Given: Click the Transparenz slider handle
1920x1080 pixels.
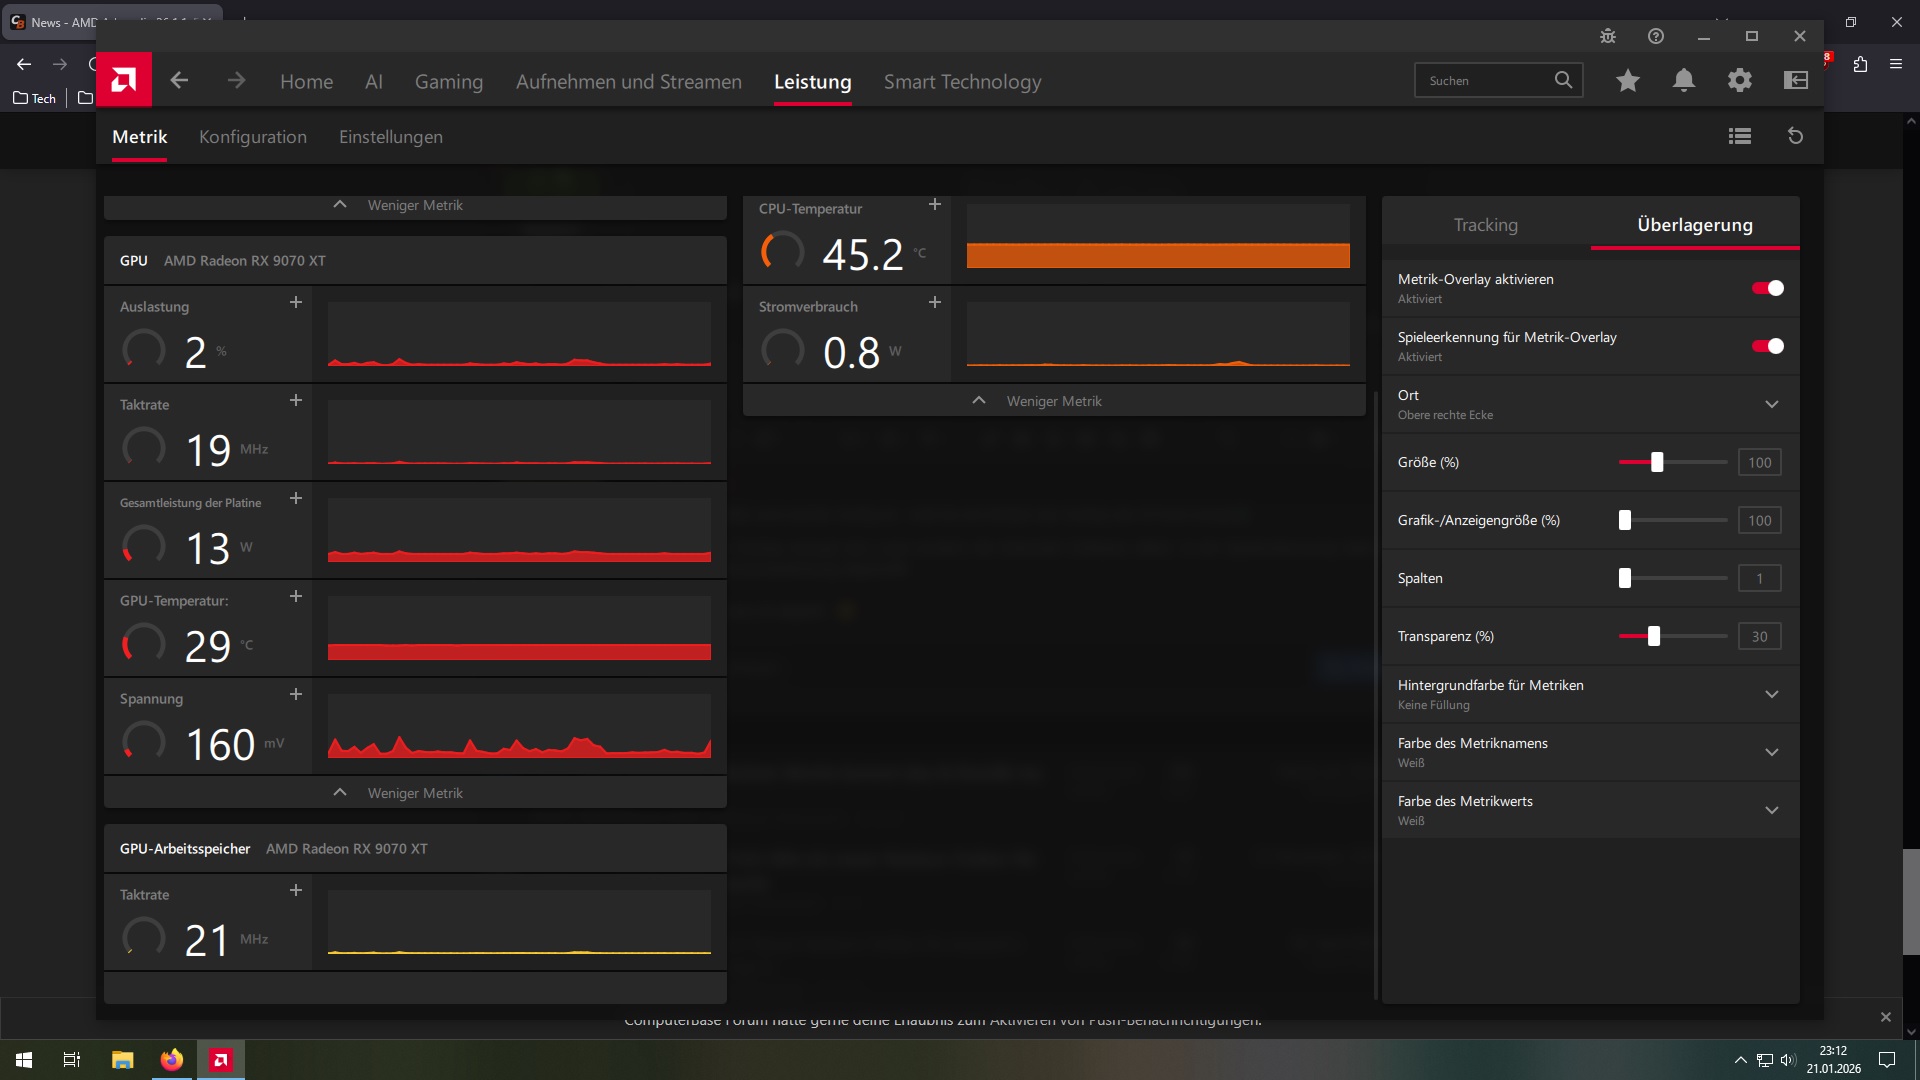Looking at the screenshot, I should click(x=1653, y=636).
